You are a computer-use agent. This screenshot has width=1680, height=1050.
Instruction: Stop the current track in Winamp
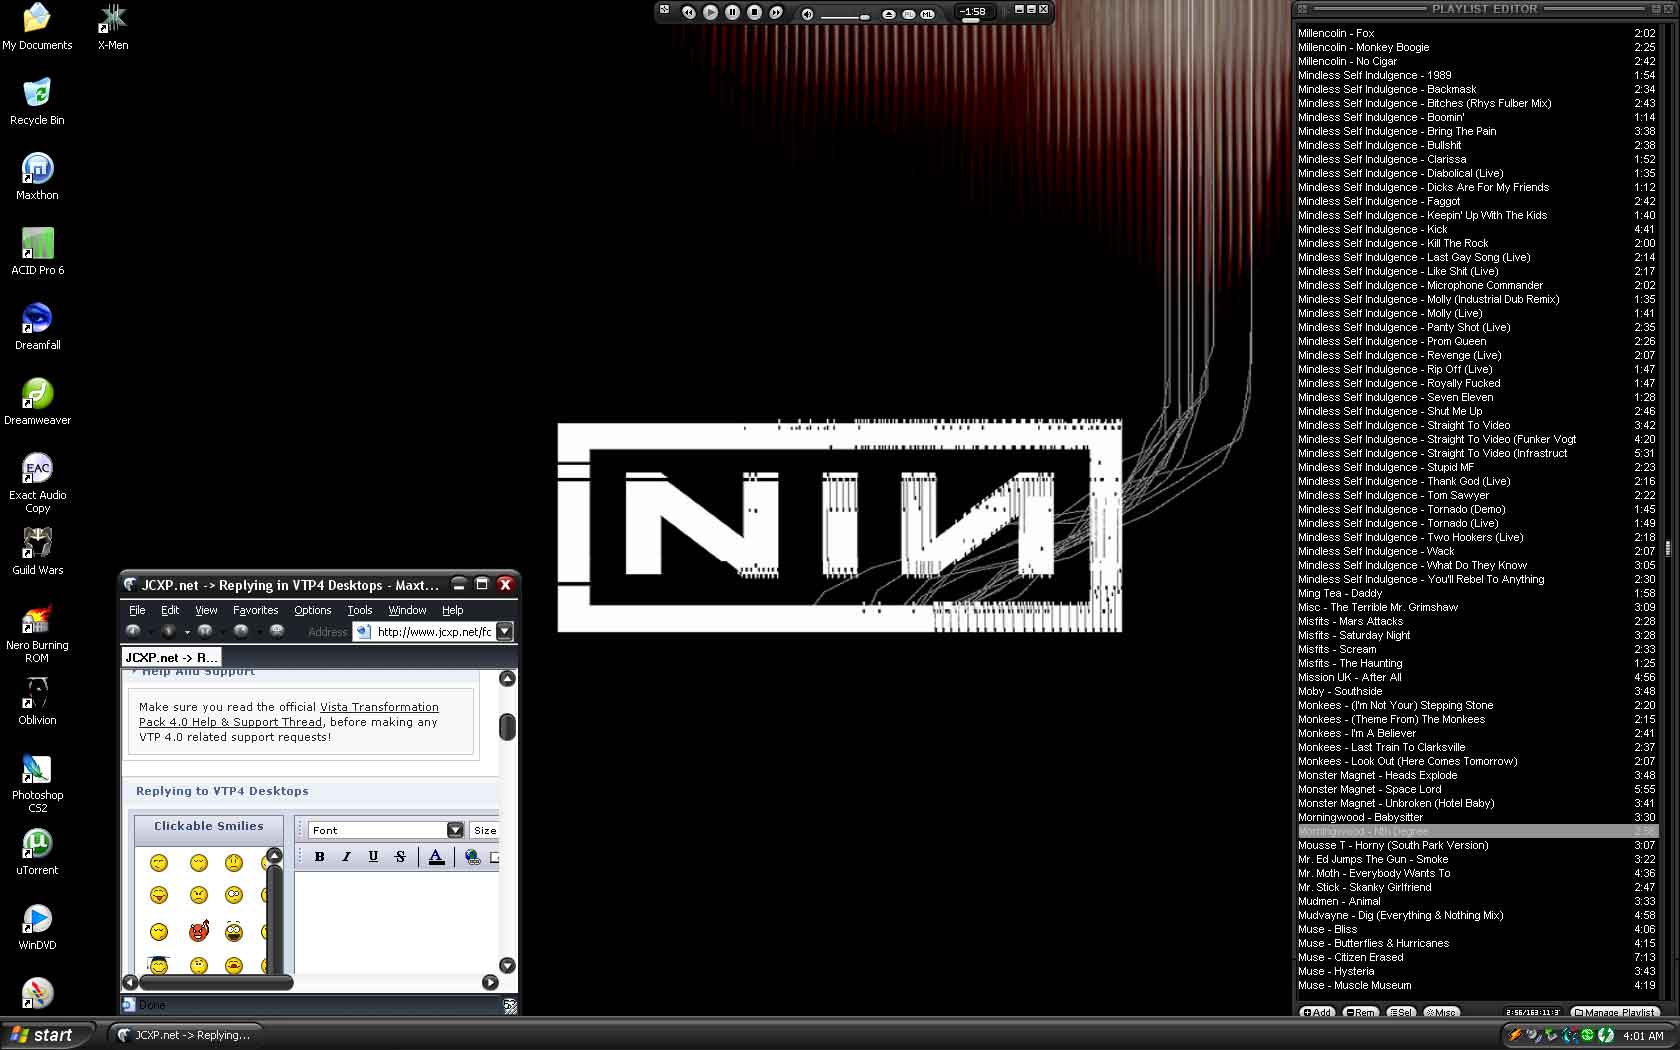[754, 12]
